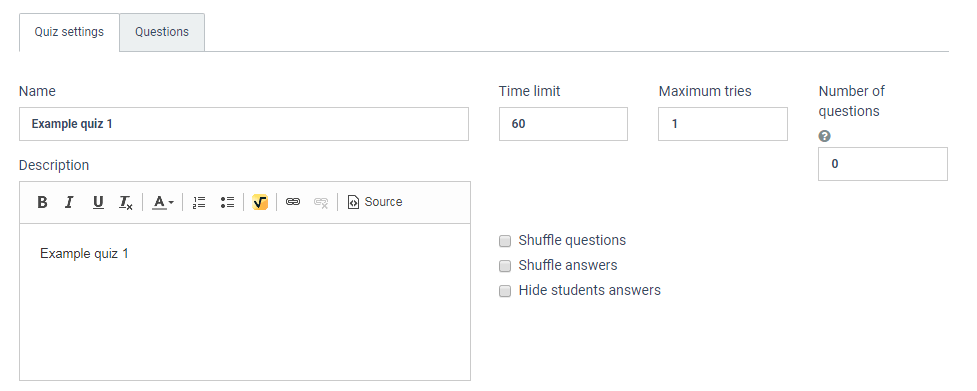977x391 pixels.
Task: Select the Quiz settings tab
Action: (x=69, y=32)
